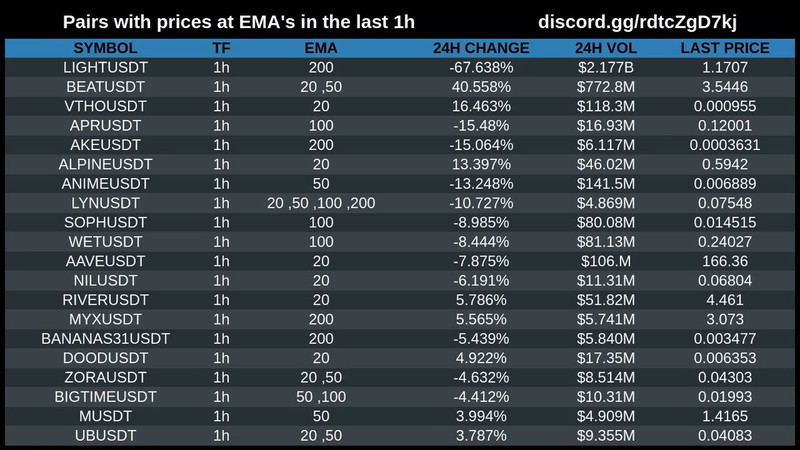Click the 166.36 last price value
The height and width of the screenshot is (450, 800).
pos(725,261)
